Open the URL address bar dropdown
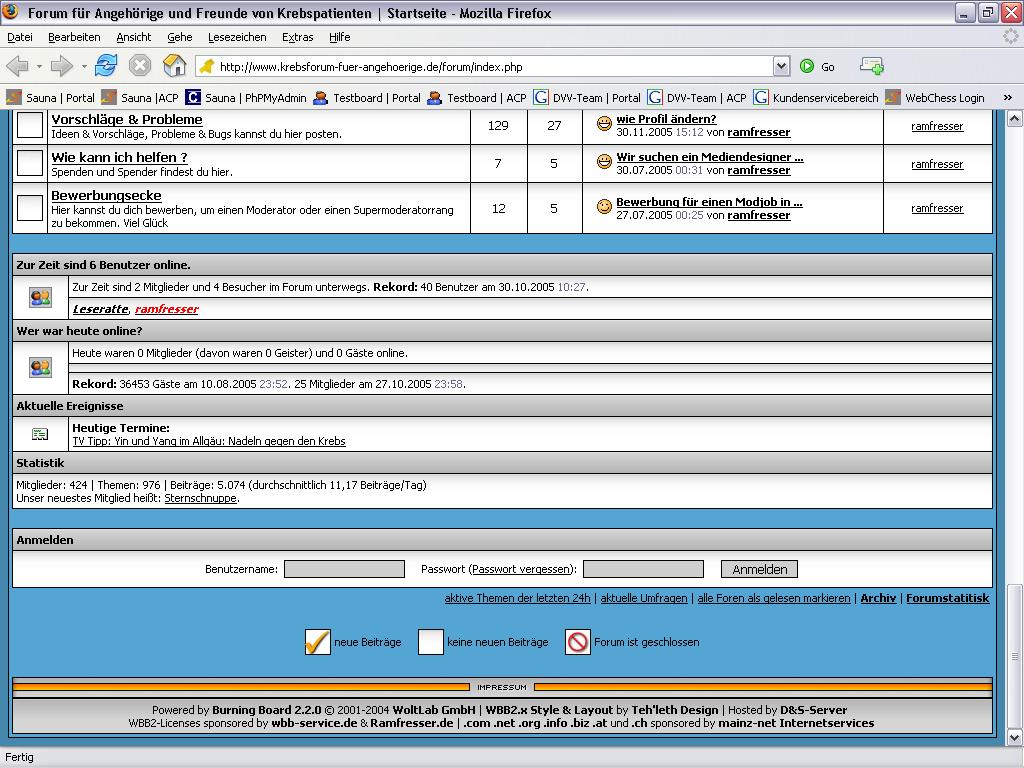The width and height of the screenshot is (1024, 768). click(x=781, y=67)
